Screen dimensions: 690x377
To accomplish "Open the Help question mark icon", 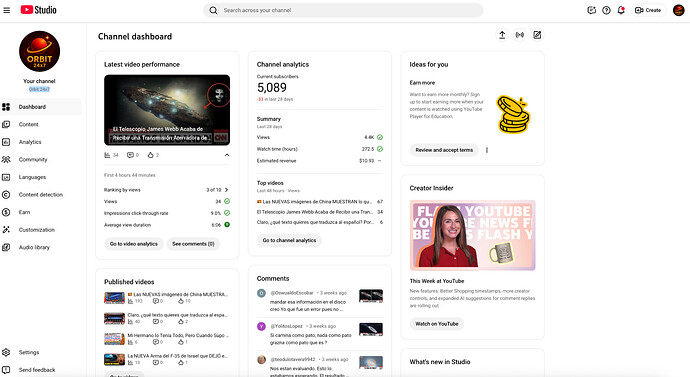I will (x=606, y=10).
